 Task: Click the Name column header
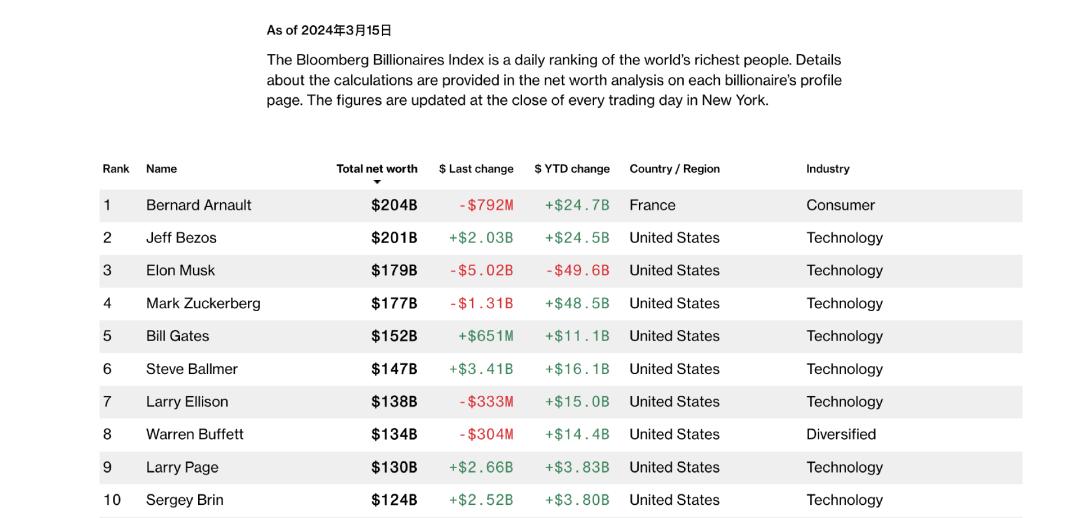pos(161,169)
